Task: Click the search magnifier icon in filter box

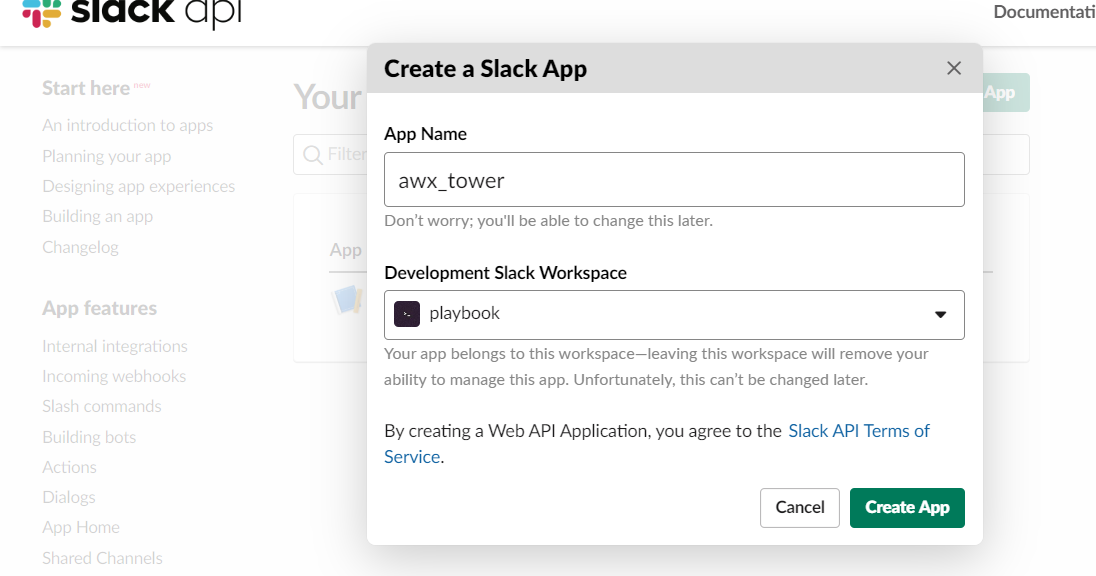Action: tap(312, 154)
